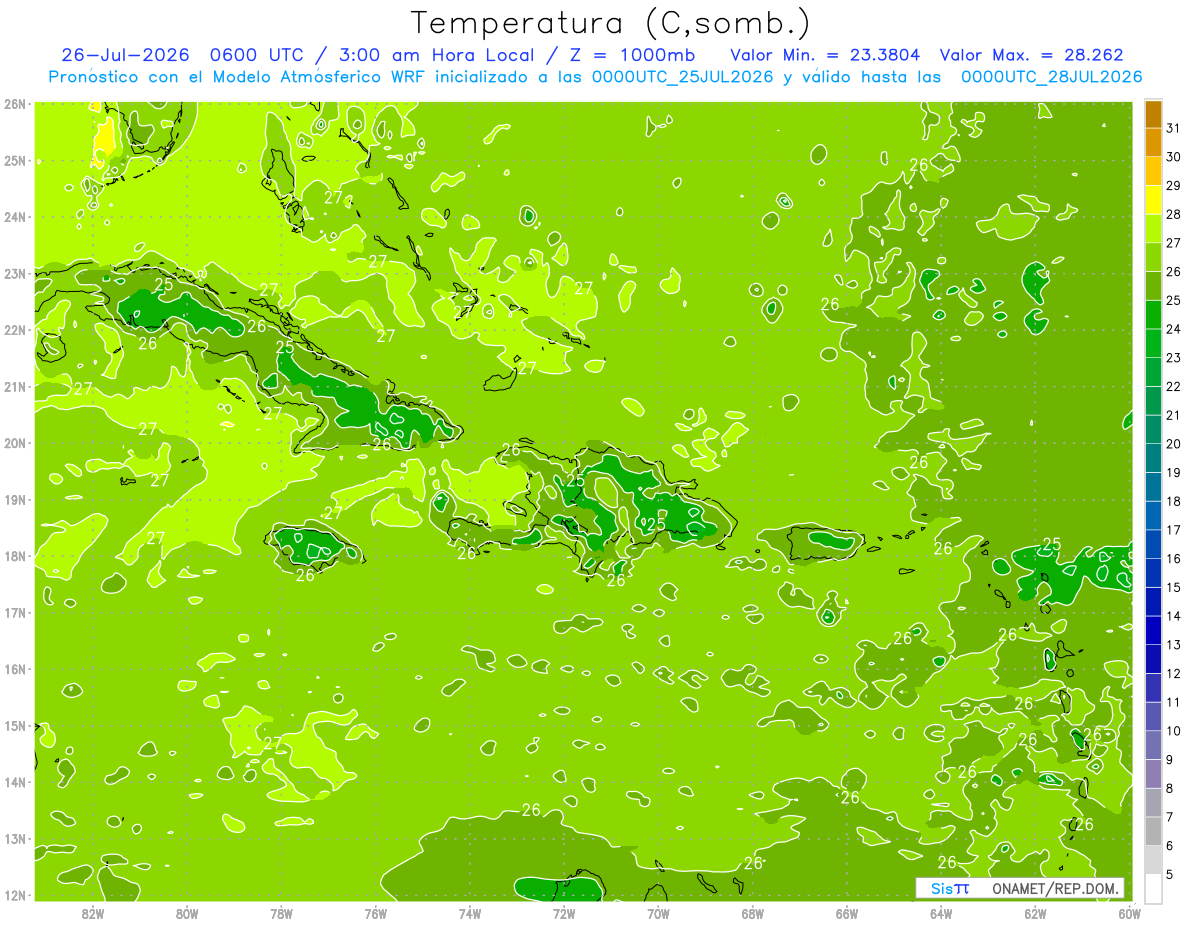This screenshot has height=927, width=1200.
Task: Click the latitude axis label "24N"
Action: pyautogui.click(x=15, y=217)
